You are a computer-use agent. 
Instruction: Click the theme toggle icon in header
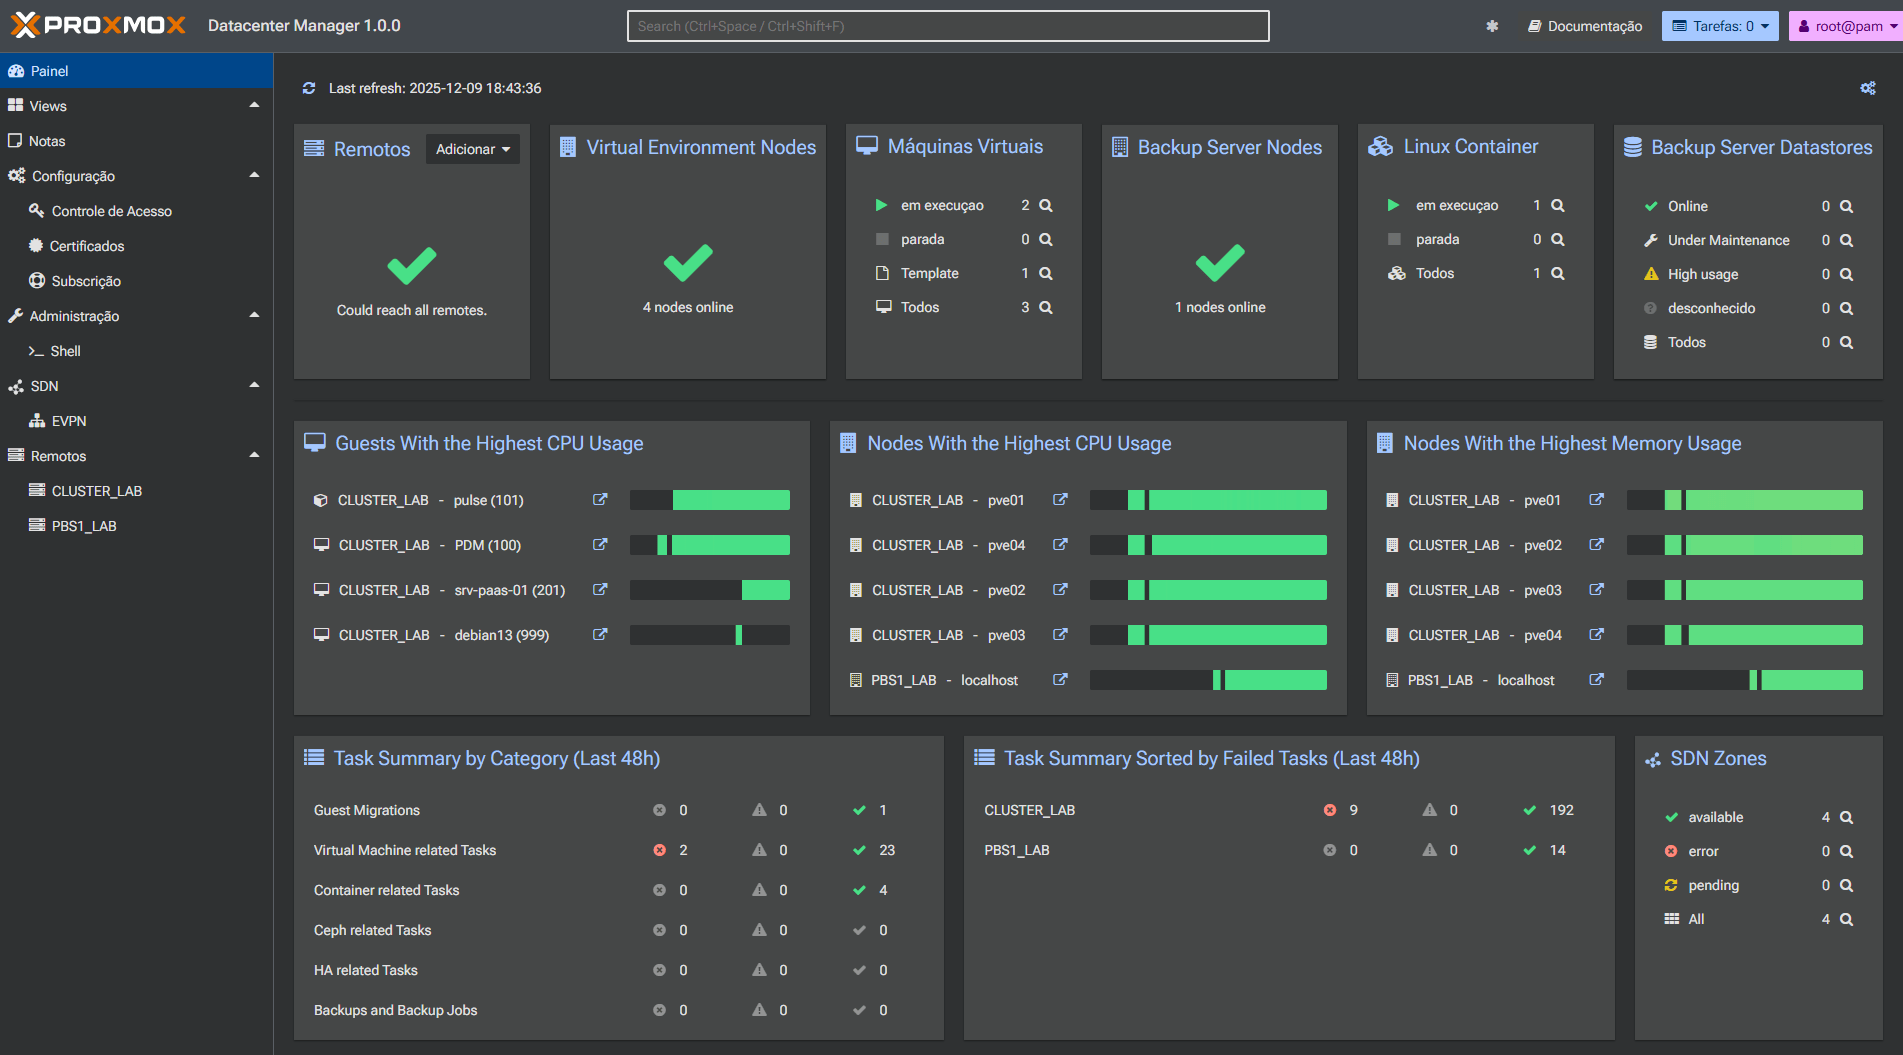click(x=1492, y=26)
